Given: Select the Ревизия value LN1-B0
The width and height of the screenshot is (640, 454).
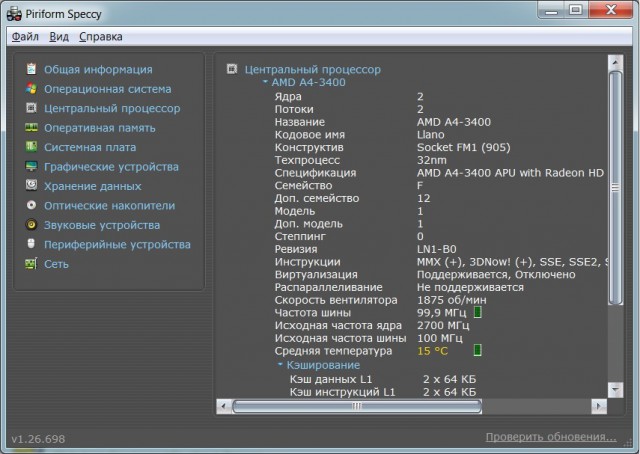Looking at the screenshot, I should (437, 249).
